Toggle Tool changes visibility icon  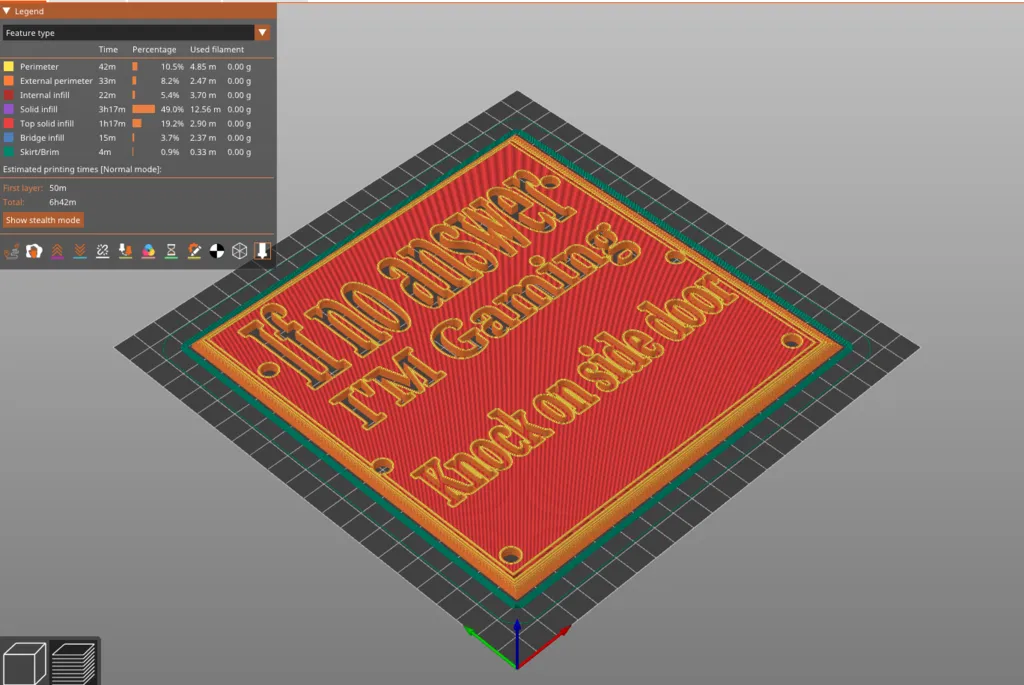[125, 251]
